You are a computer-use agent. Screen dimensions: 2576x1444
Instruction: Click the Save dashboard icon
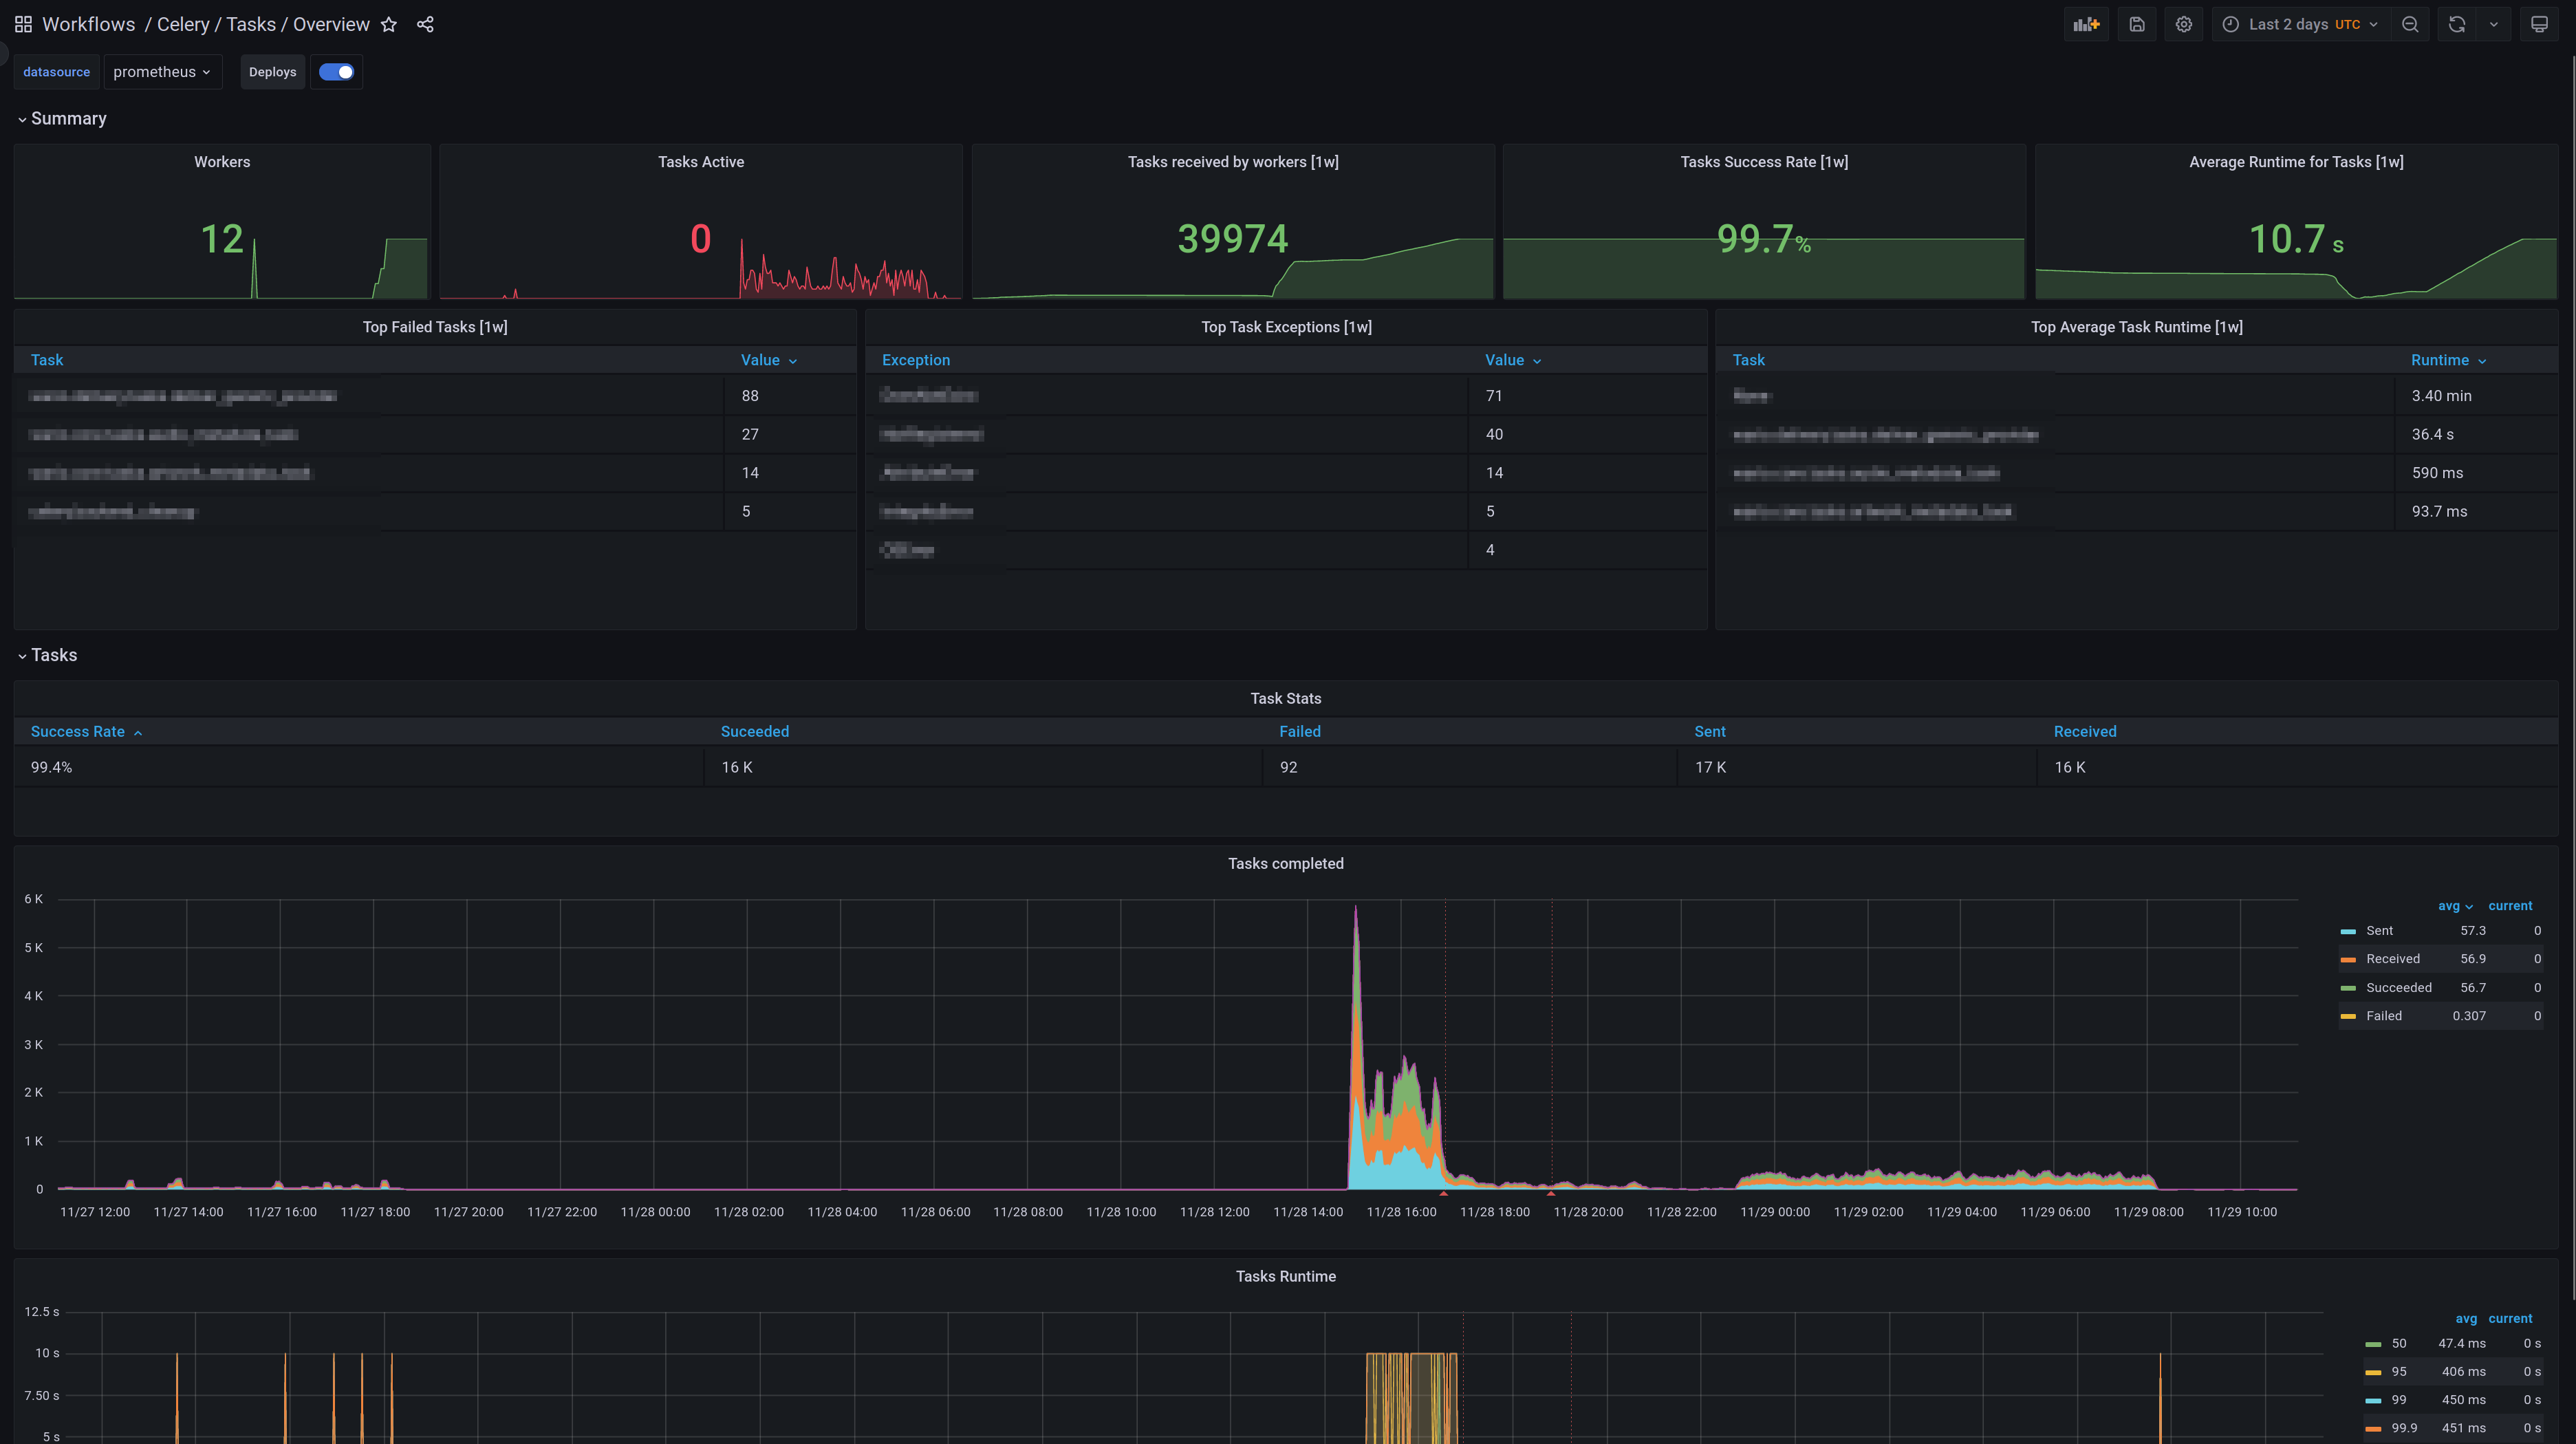[2137, 24]
